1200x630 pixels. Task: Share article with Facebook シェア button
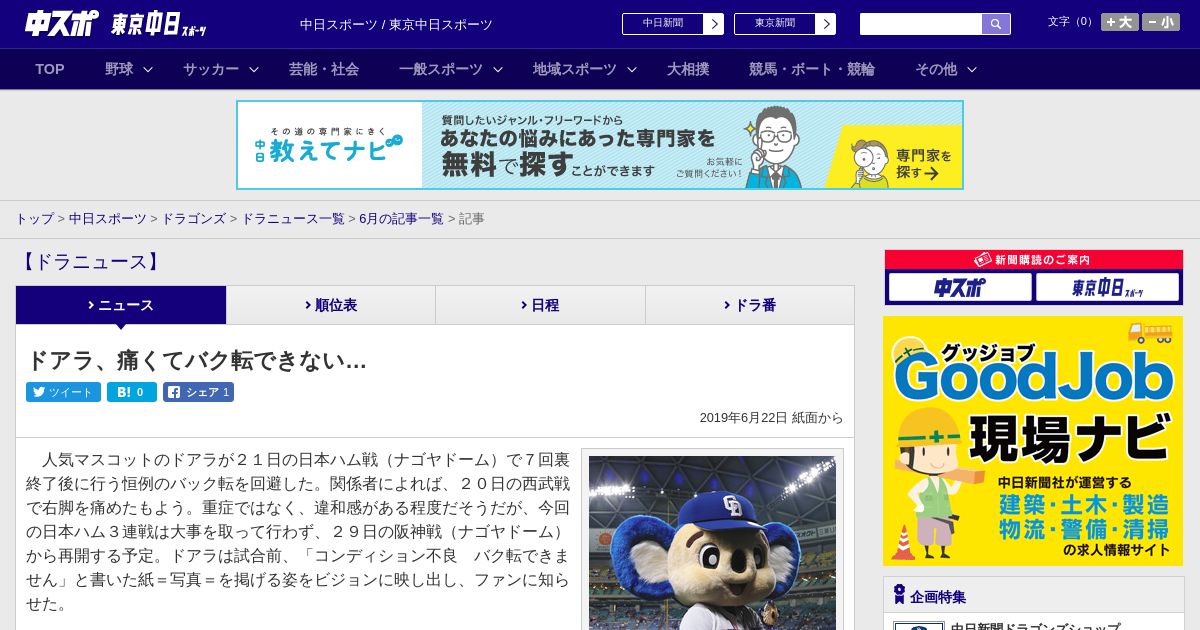point(198,392)
